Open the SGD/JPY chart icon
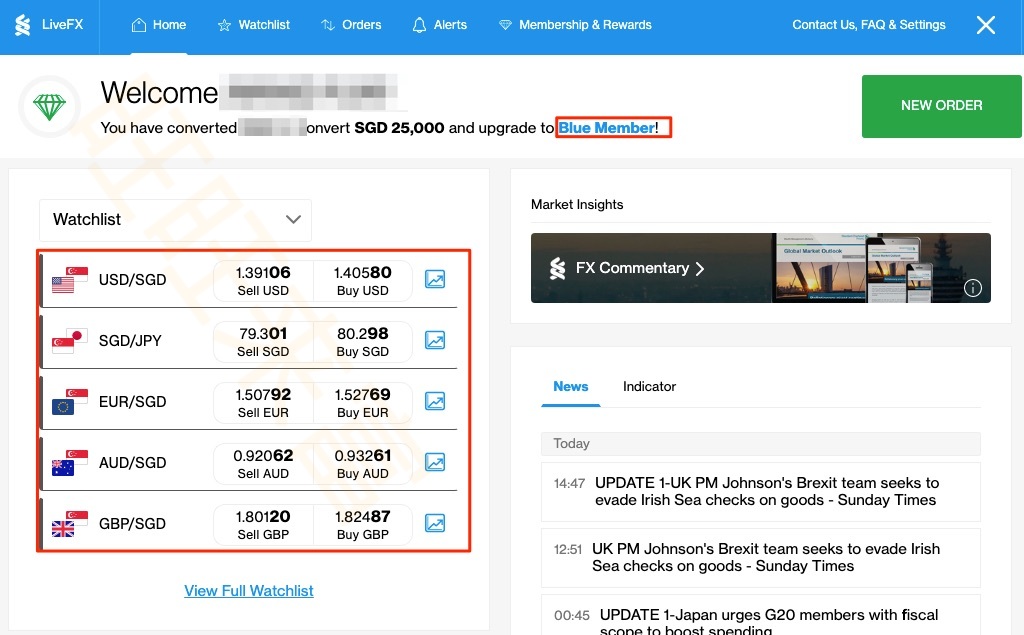 click(435, 340)
